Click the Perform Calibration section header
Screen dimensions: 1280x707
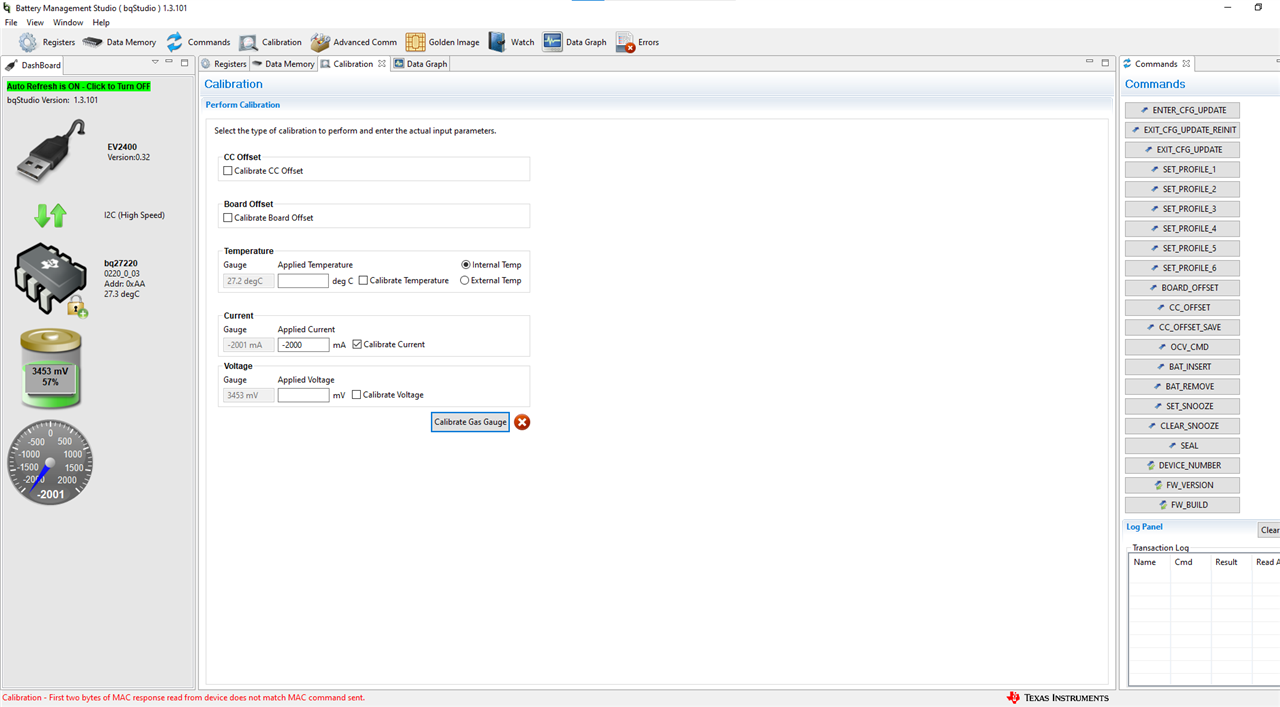[243, 105]
